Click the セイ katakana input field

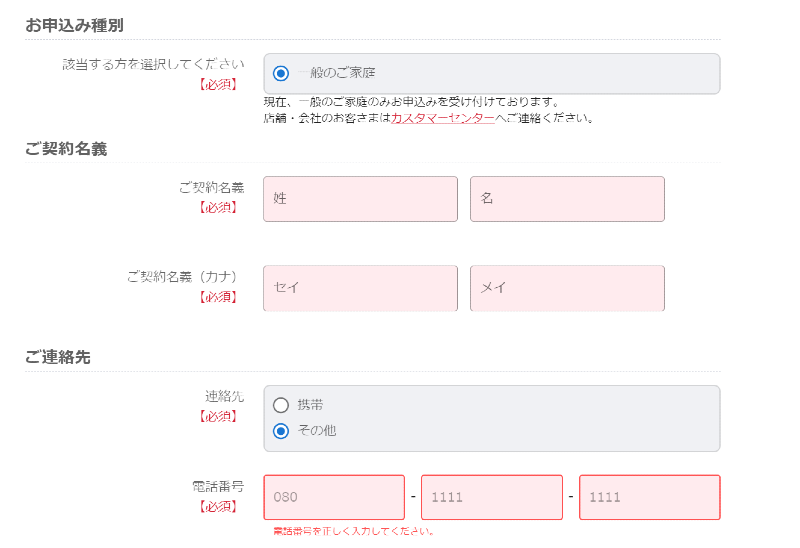(x=360, y=288)
